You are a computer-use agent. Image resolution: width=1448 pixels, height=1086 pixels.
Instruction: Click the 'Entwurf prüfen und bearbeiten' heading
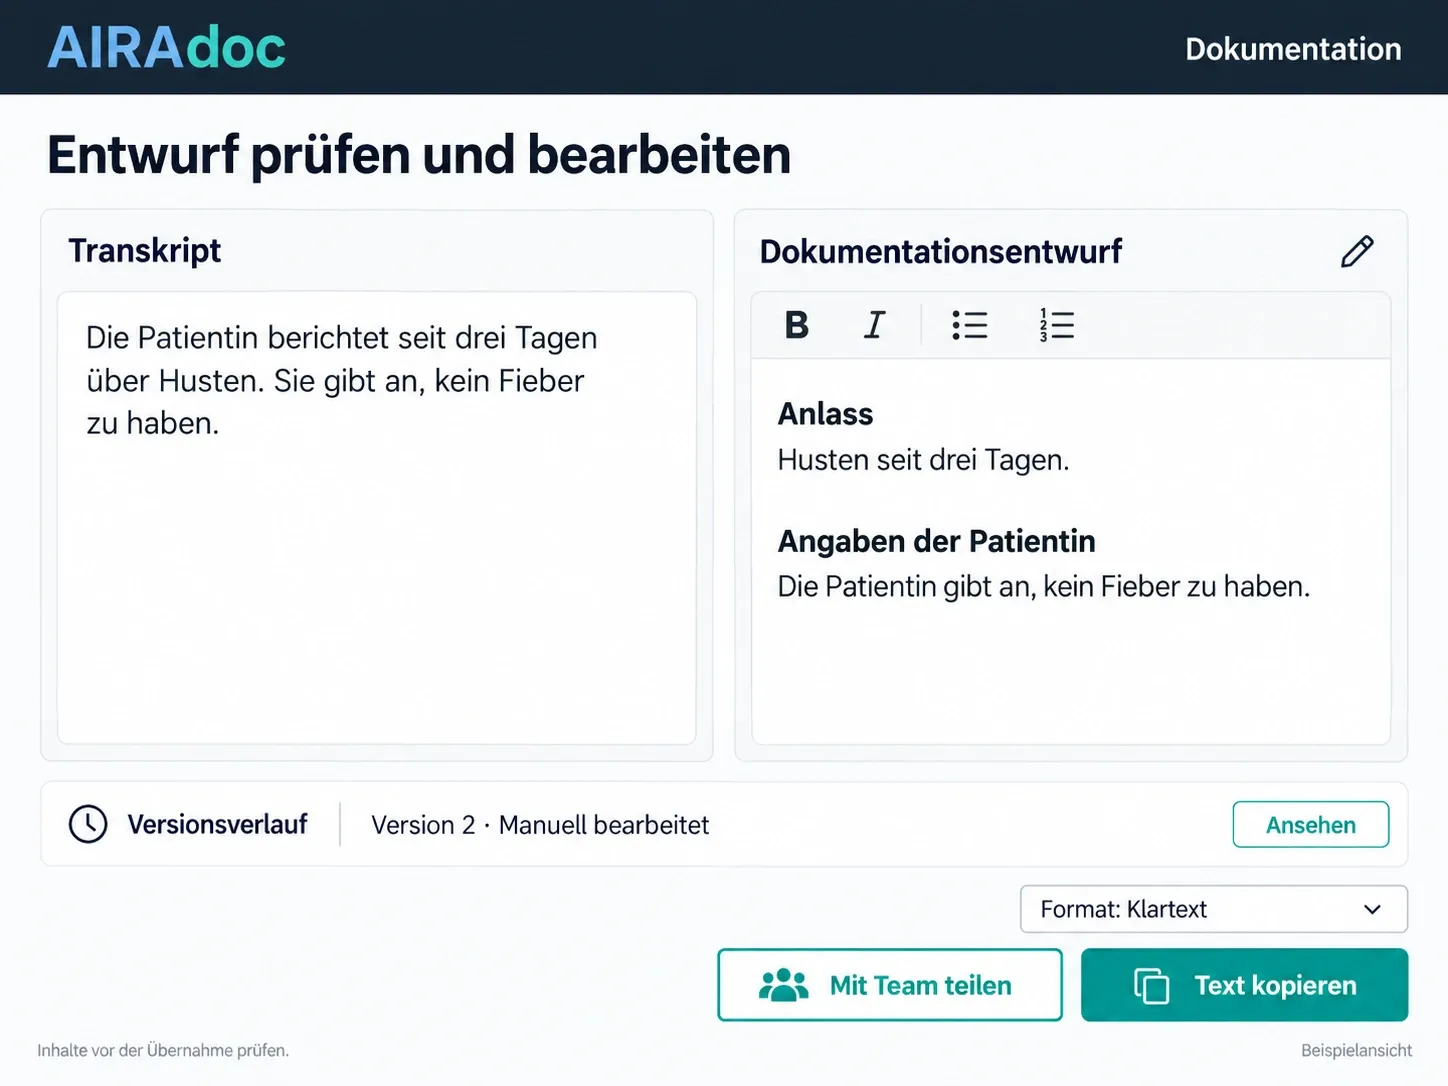(419, 155)
